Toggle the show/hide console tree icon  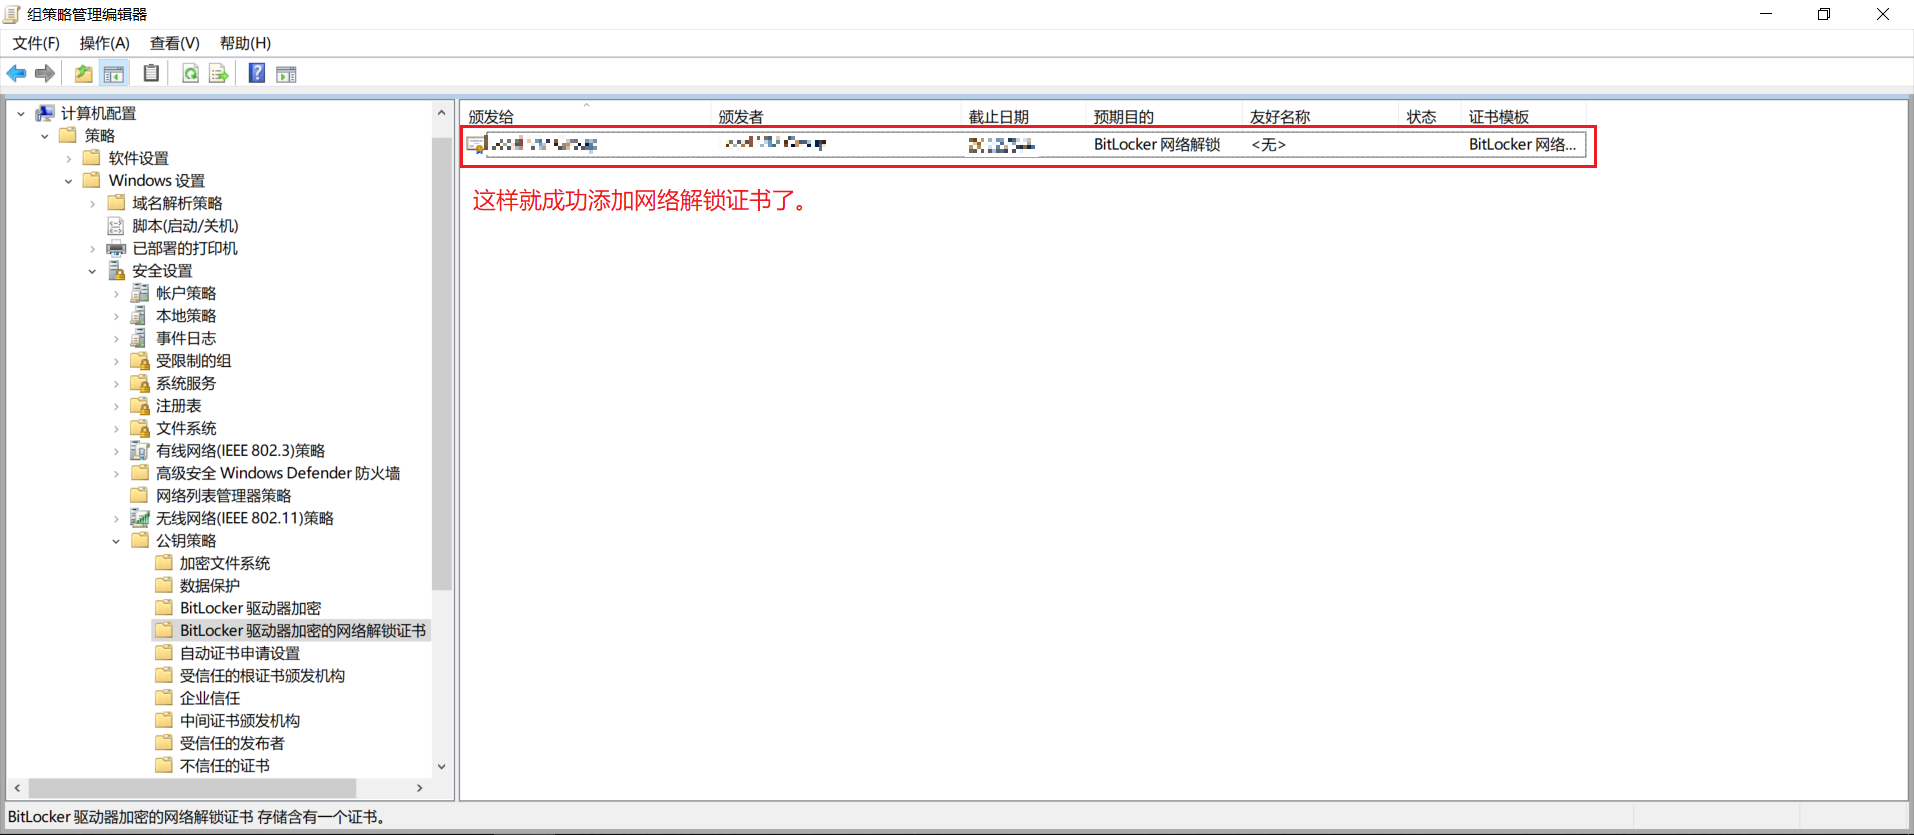[x=114, y=73]
